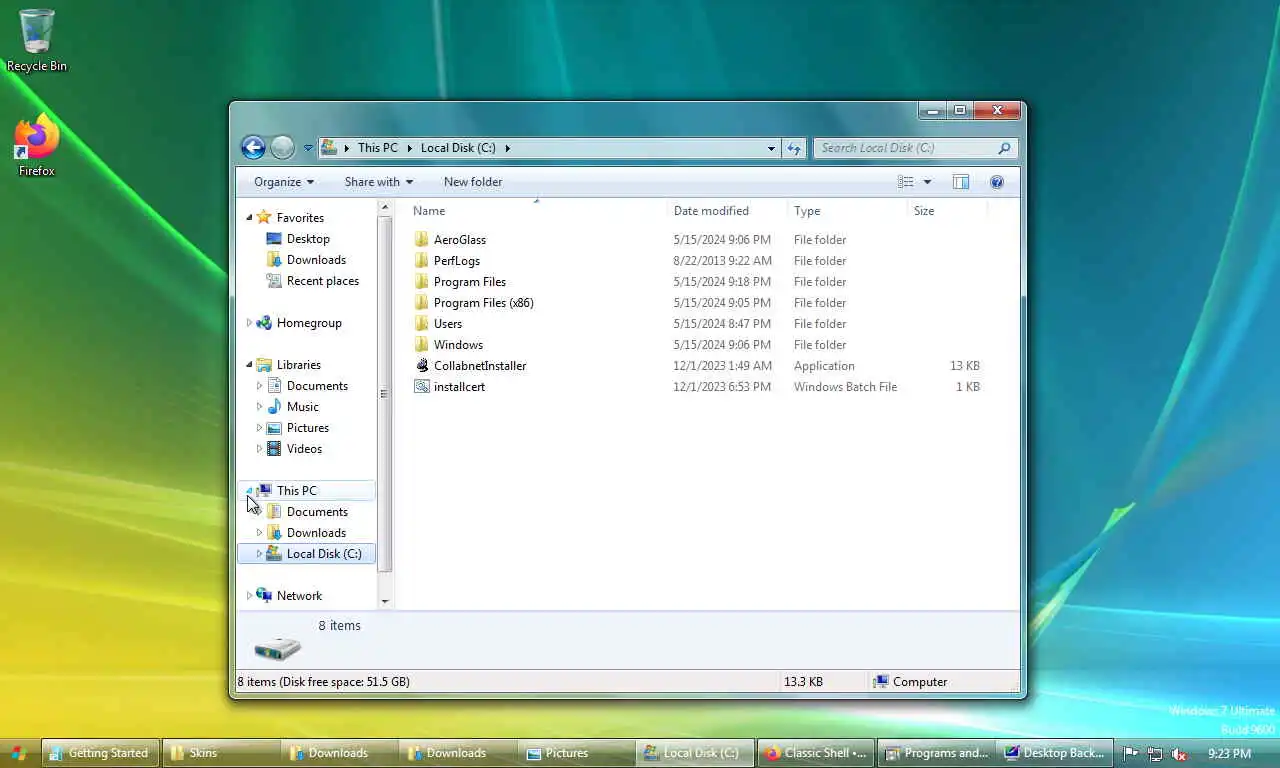Select the PerfLogs folder icon
This screenshot has width=1280, height=768.
pos(422,261)
